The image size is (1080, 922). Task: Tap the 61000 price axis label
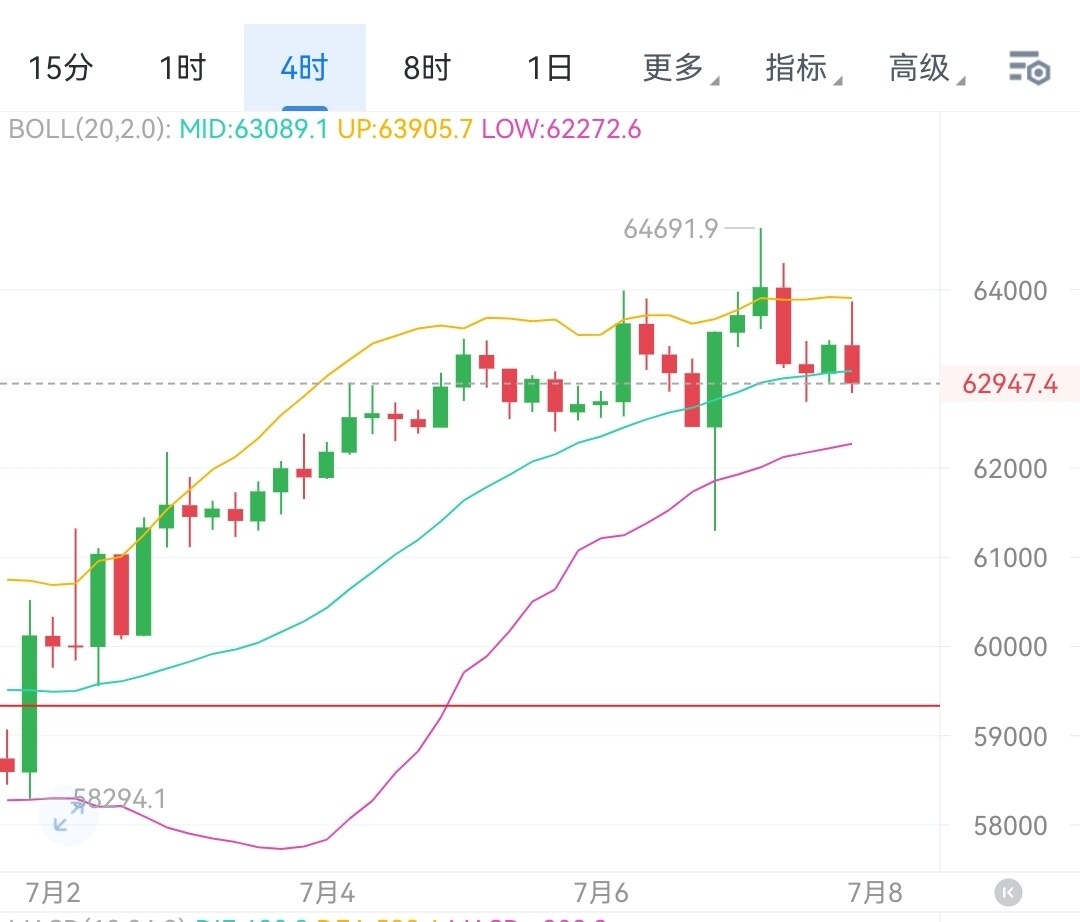tap(1010, 558)
